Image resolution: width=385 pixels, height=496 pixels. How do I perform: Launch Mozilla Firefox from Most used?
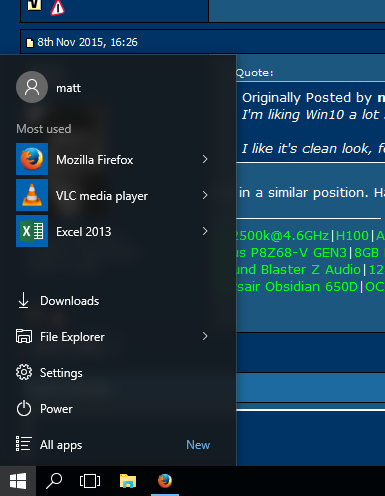tap(113, 159)
